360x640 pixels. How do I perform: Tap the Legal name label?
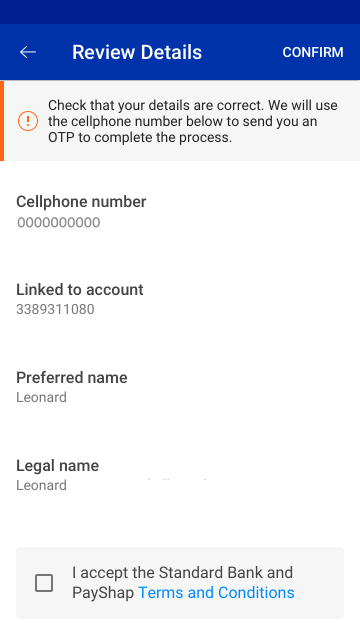click(58, 466)
